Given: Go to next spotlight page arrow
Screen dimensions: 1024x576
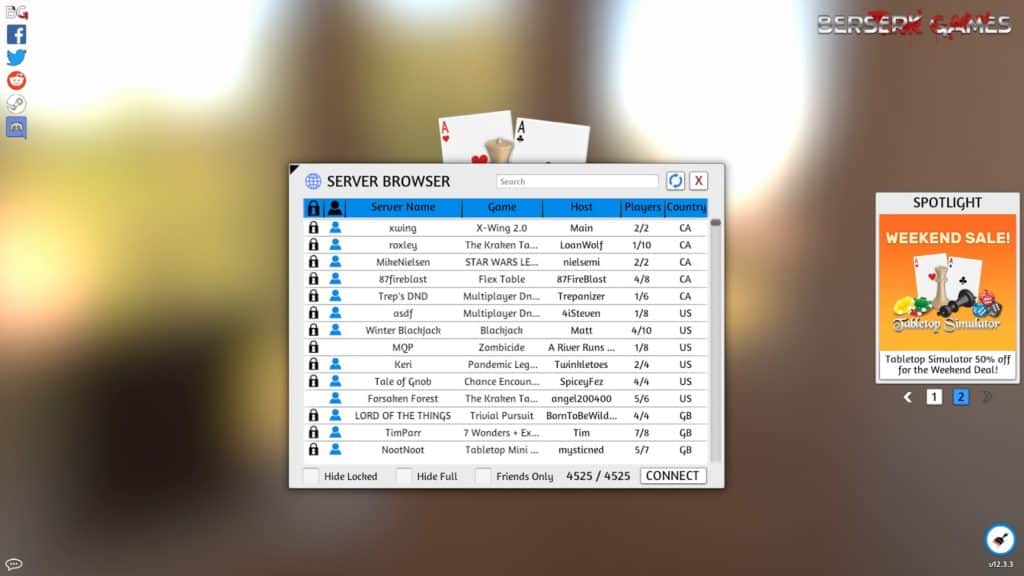Looking at the screenshot, I should pyautogui.click(x=987, y=397).
